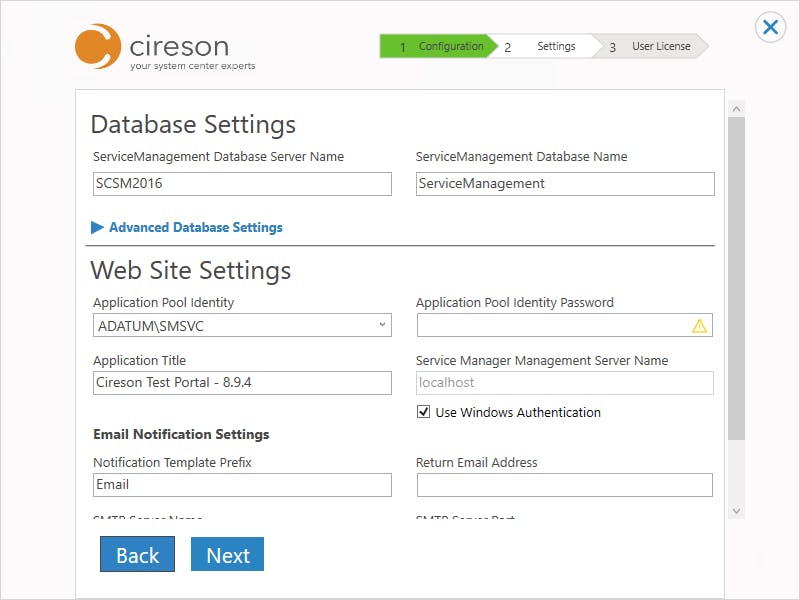Click the Notification Template Prefix field
This screenshot has width=800, height=600.
pos(242,485)
